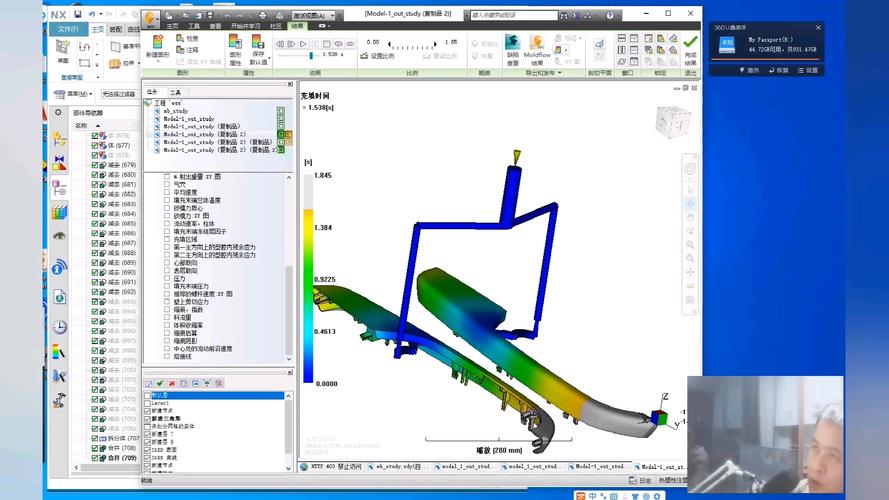Play the result animation
The height and width of the screenshot is (500, 889).
[303, 44]
